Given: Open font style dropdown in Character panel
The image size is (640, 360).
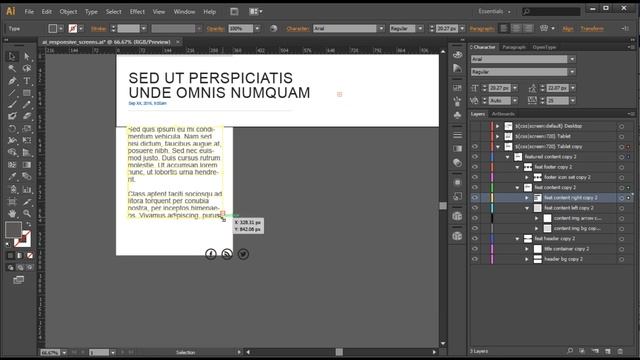Looking at the screenshot, I should (x=572, y=72).
